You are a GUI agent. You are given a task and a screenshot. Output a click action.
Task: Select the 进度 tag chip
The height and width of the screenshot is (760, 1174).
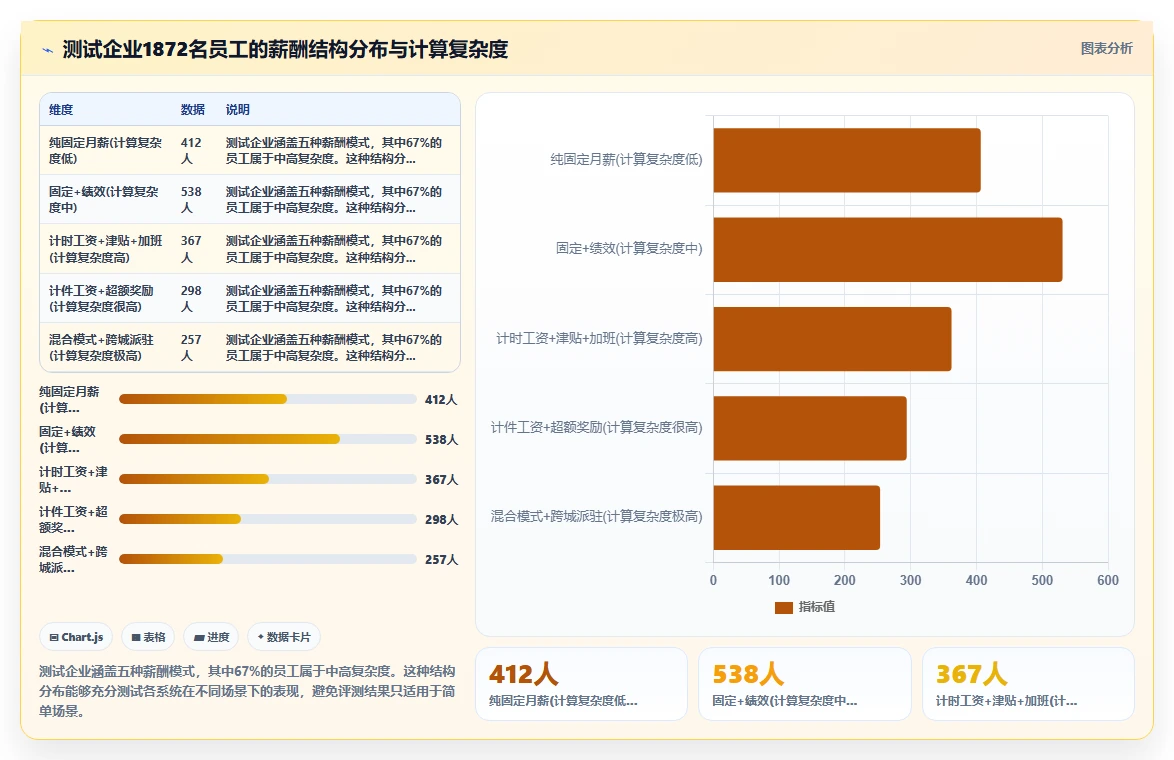coord(211,637)
